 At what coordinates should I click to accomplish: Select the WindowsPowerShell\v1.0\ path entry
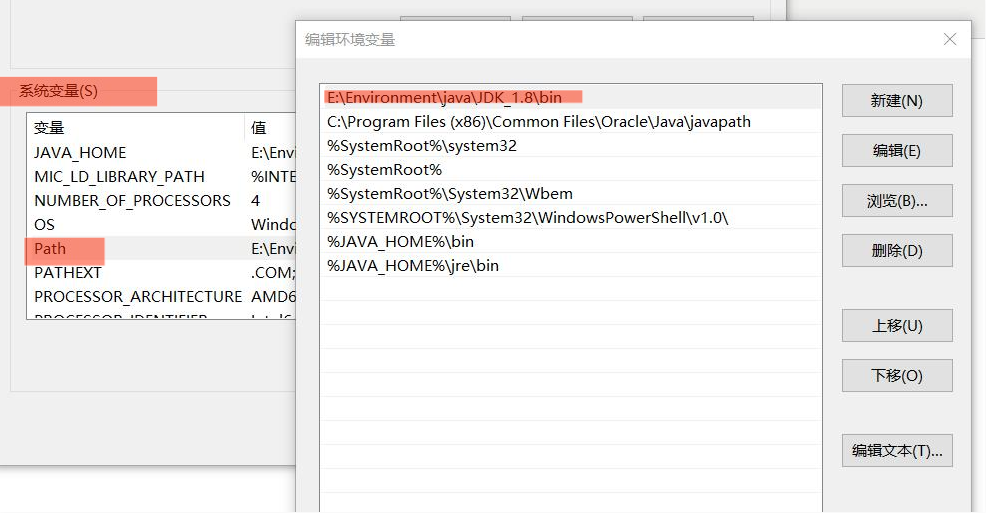(x=527, y=218)
